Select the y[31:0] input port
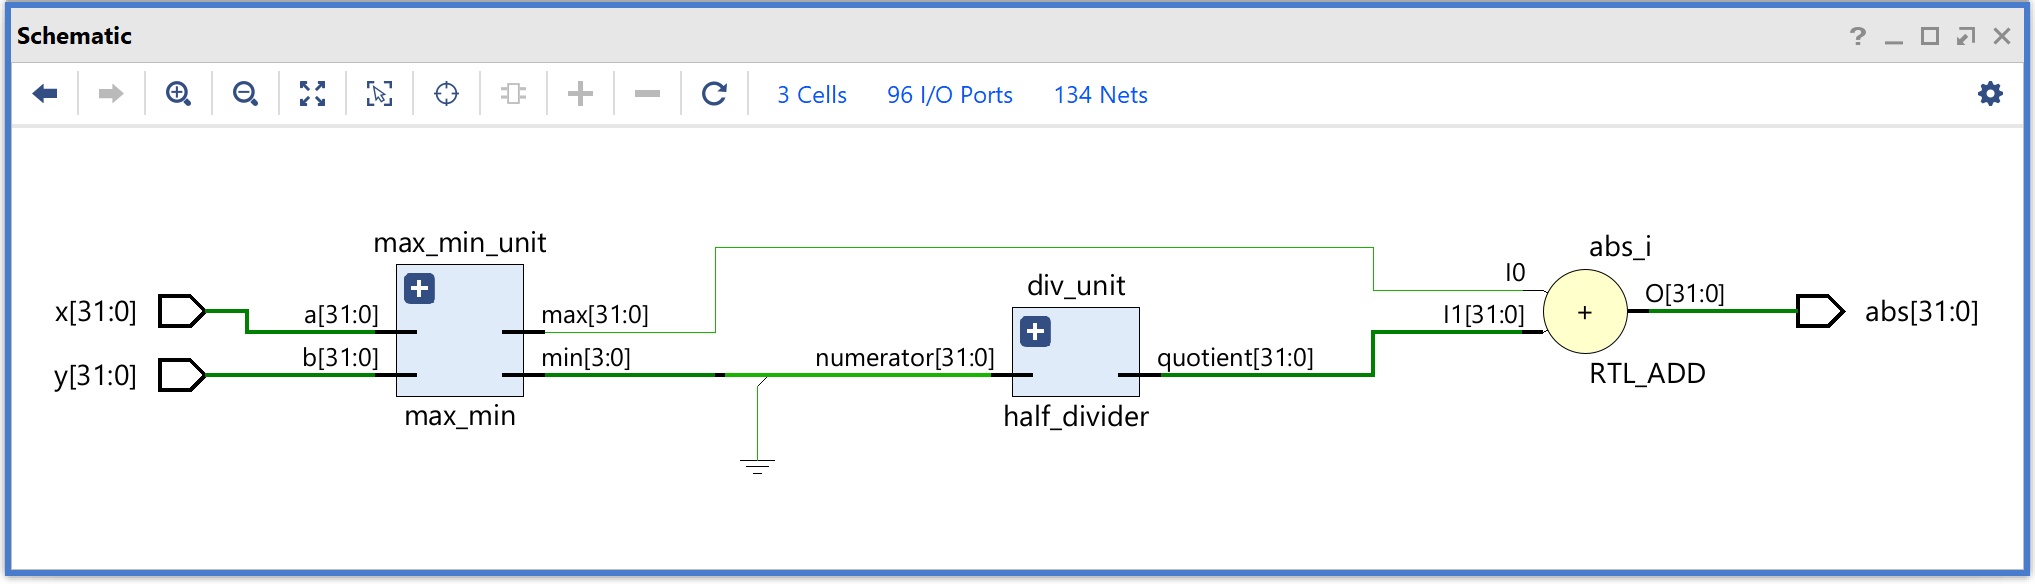2035x584 pixels. (181, 375)
